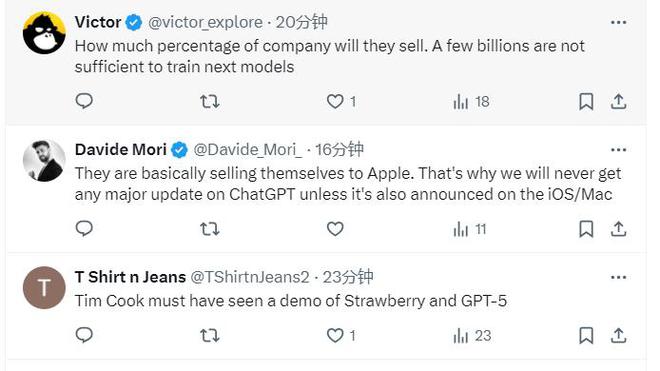660x371 pixels.
Task: Reply to Davide Mori's tweet
Action: pyautogui.click(x=84, y=229)
